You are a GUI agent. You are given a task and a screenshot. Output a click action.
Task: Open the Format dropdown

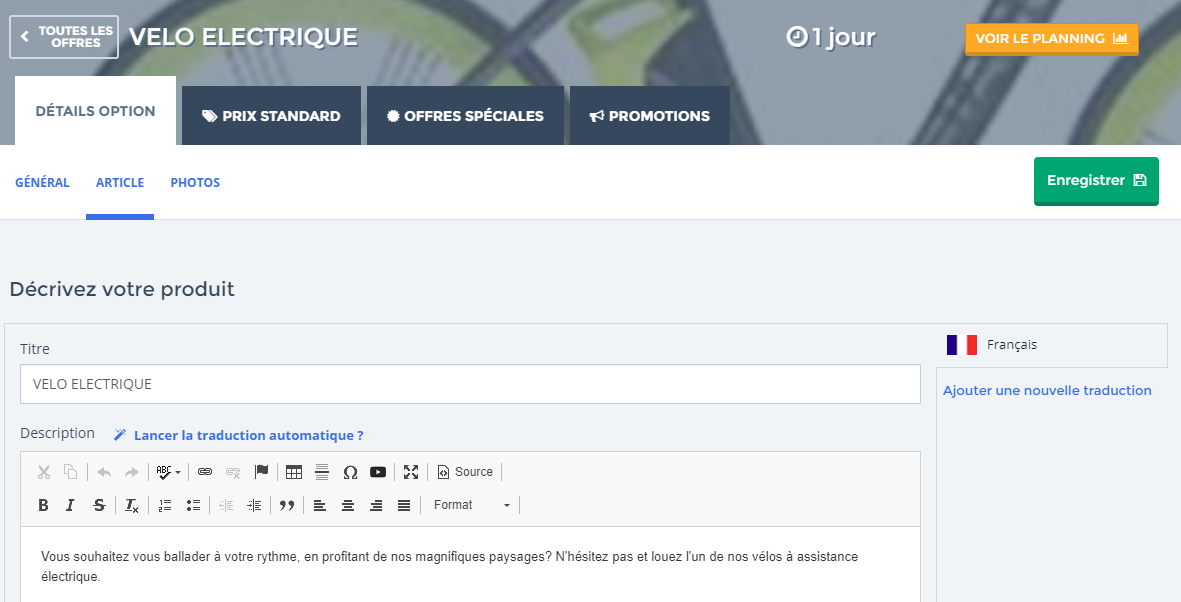click(471, 505)
